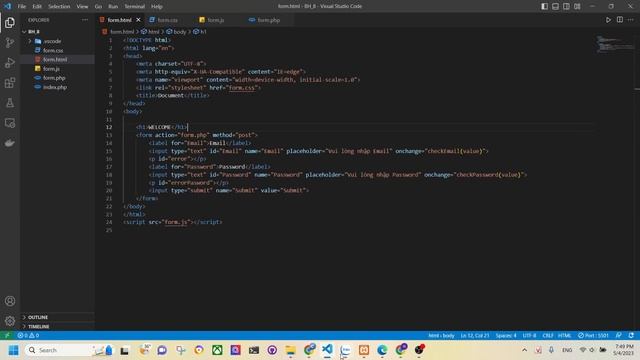
Task: Open Explorer Views and More Actions ellipsis
Action: (x=85, y=20)
